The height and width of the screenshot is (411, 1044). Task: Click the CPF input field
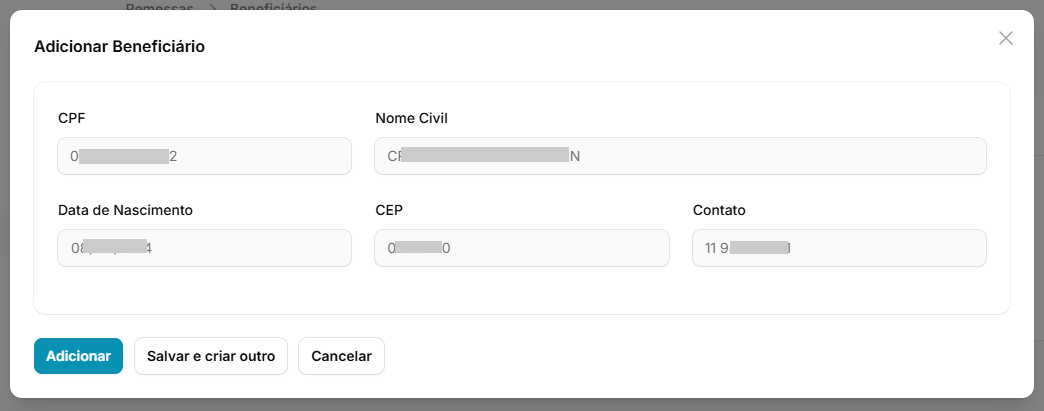click(x=205, y=156)
